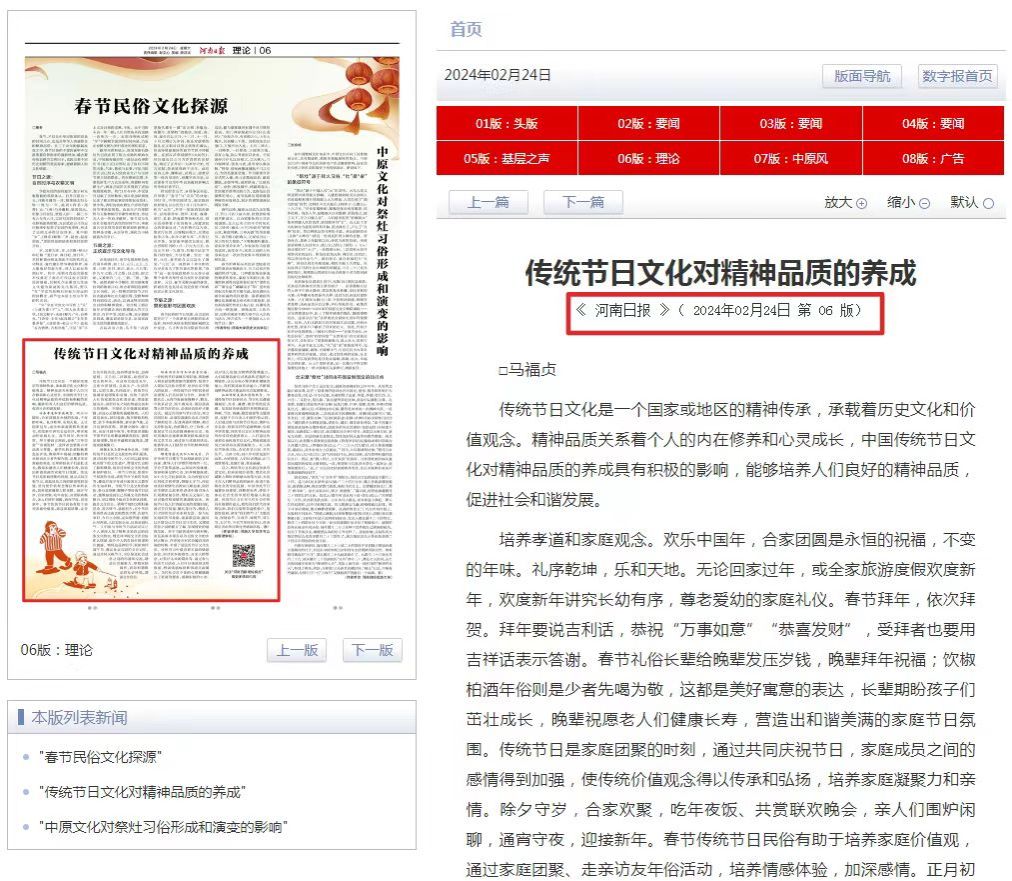The image size is (1012, 881).
Task: Select the 01版：头版 tab
Action: point(506,123)
